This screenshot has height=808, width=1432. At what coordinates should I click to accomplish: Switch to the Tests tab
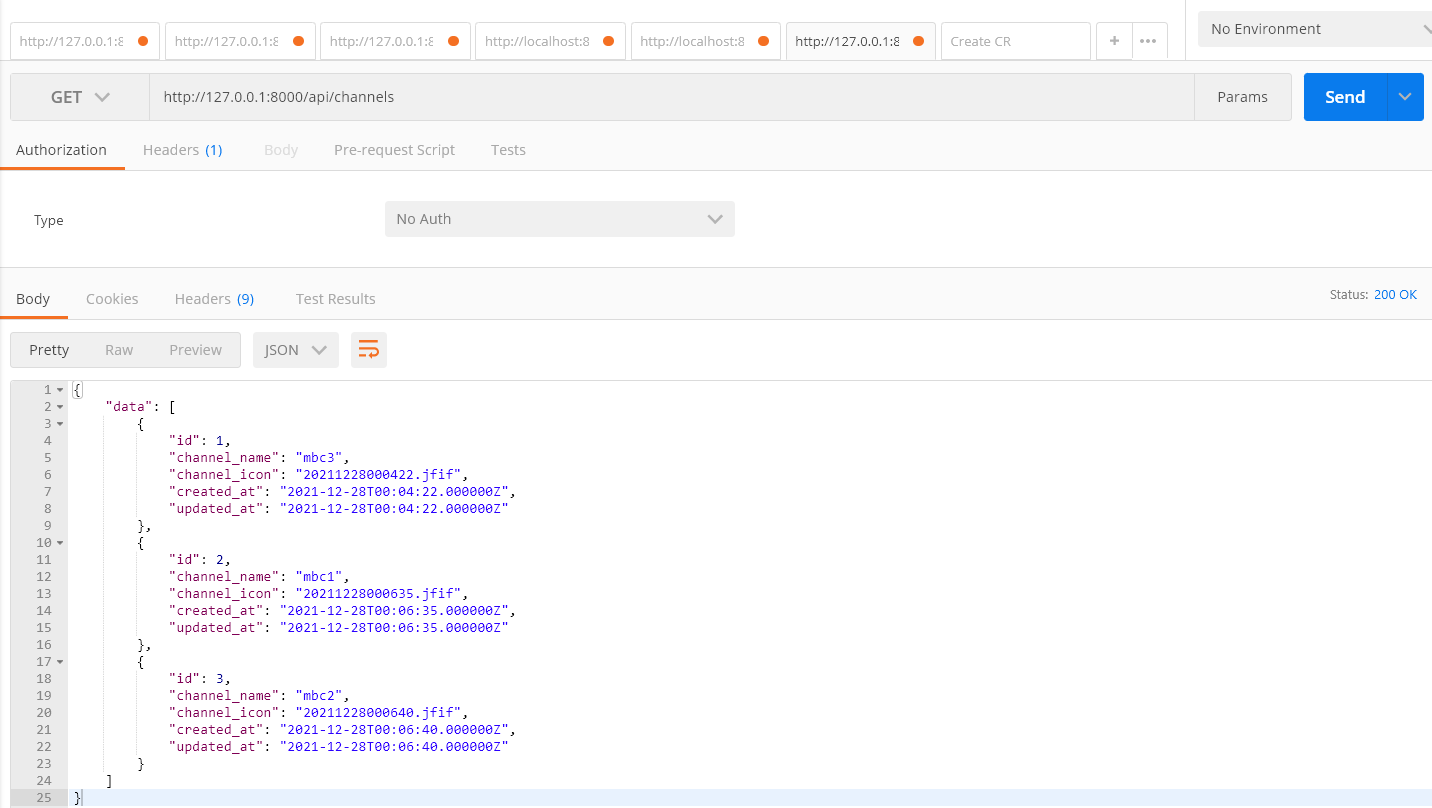507,149
